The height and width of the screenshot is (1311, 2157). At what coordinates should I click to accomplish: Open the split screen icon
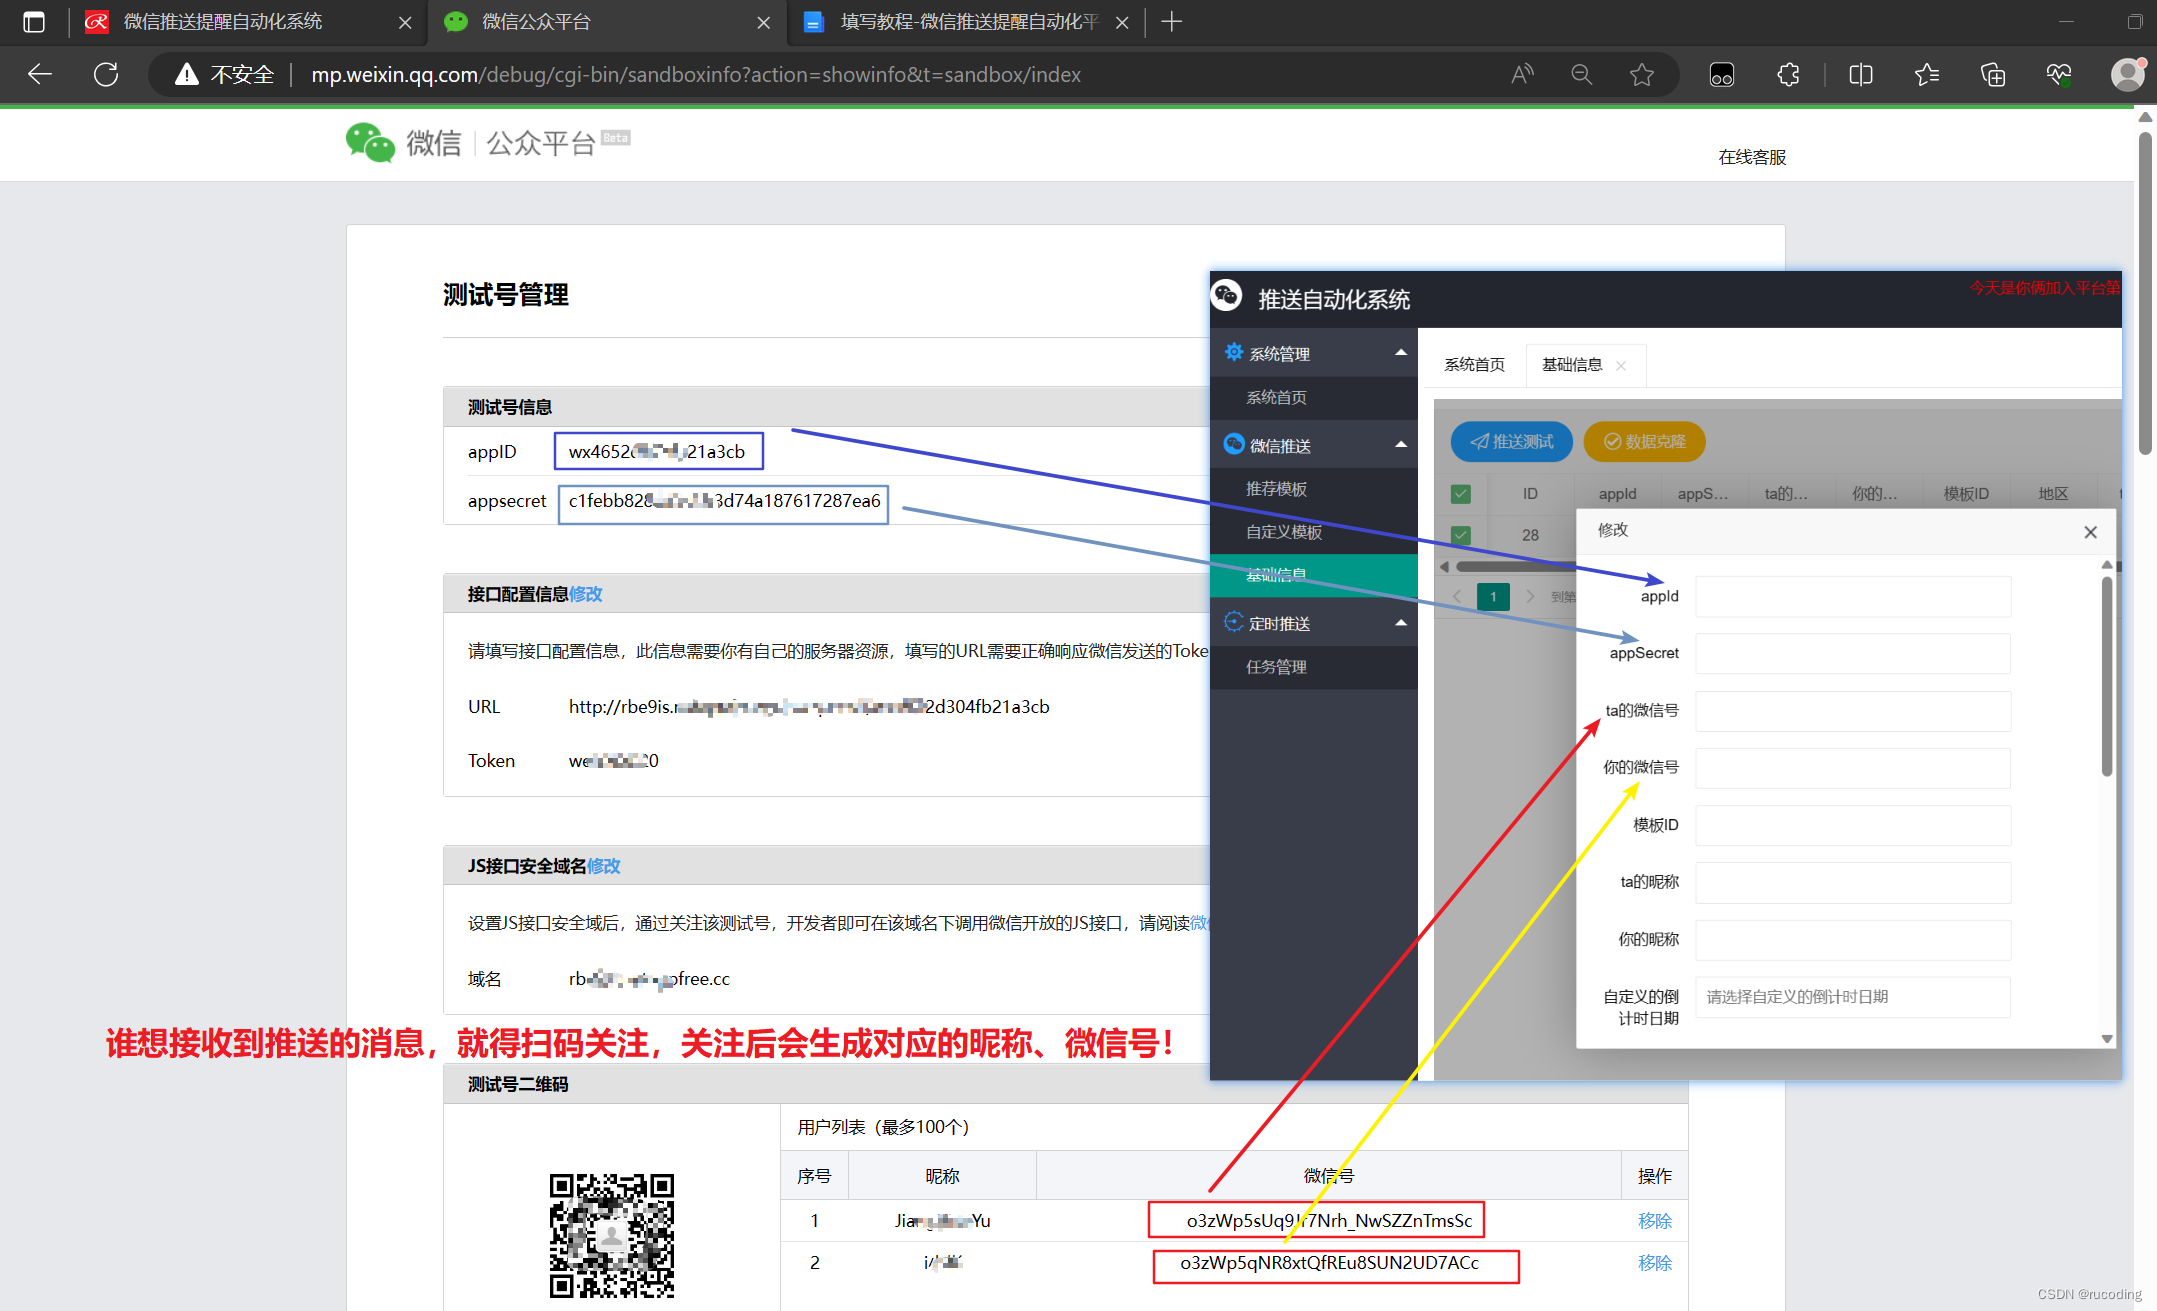coord(1860,75)
